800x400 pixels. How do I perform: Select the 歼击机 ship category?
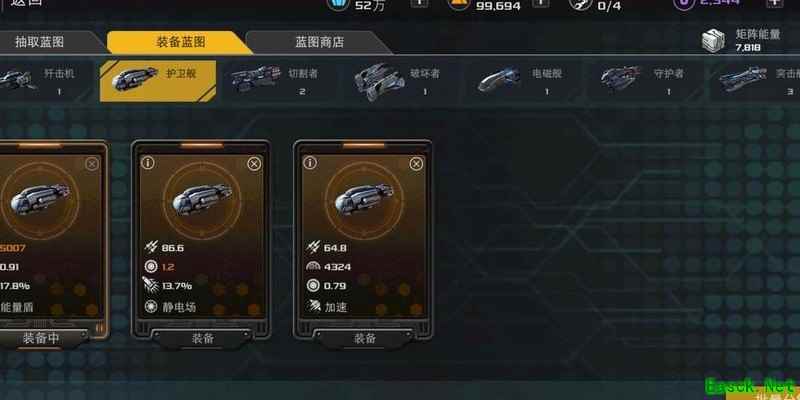43,81
